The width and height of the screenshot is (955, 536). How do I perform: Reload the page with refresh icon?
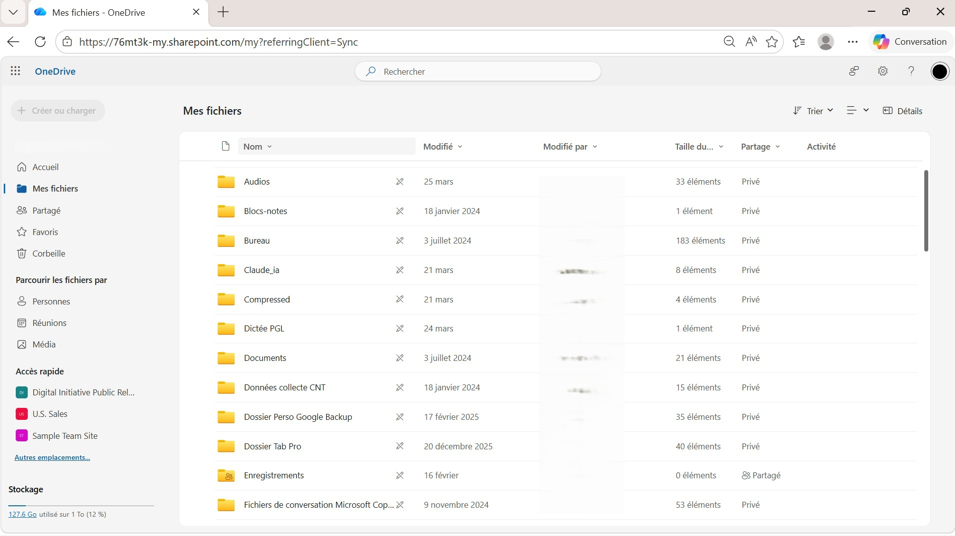40,41
